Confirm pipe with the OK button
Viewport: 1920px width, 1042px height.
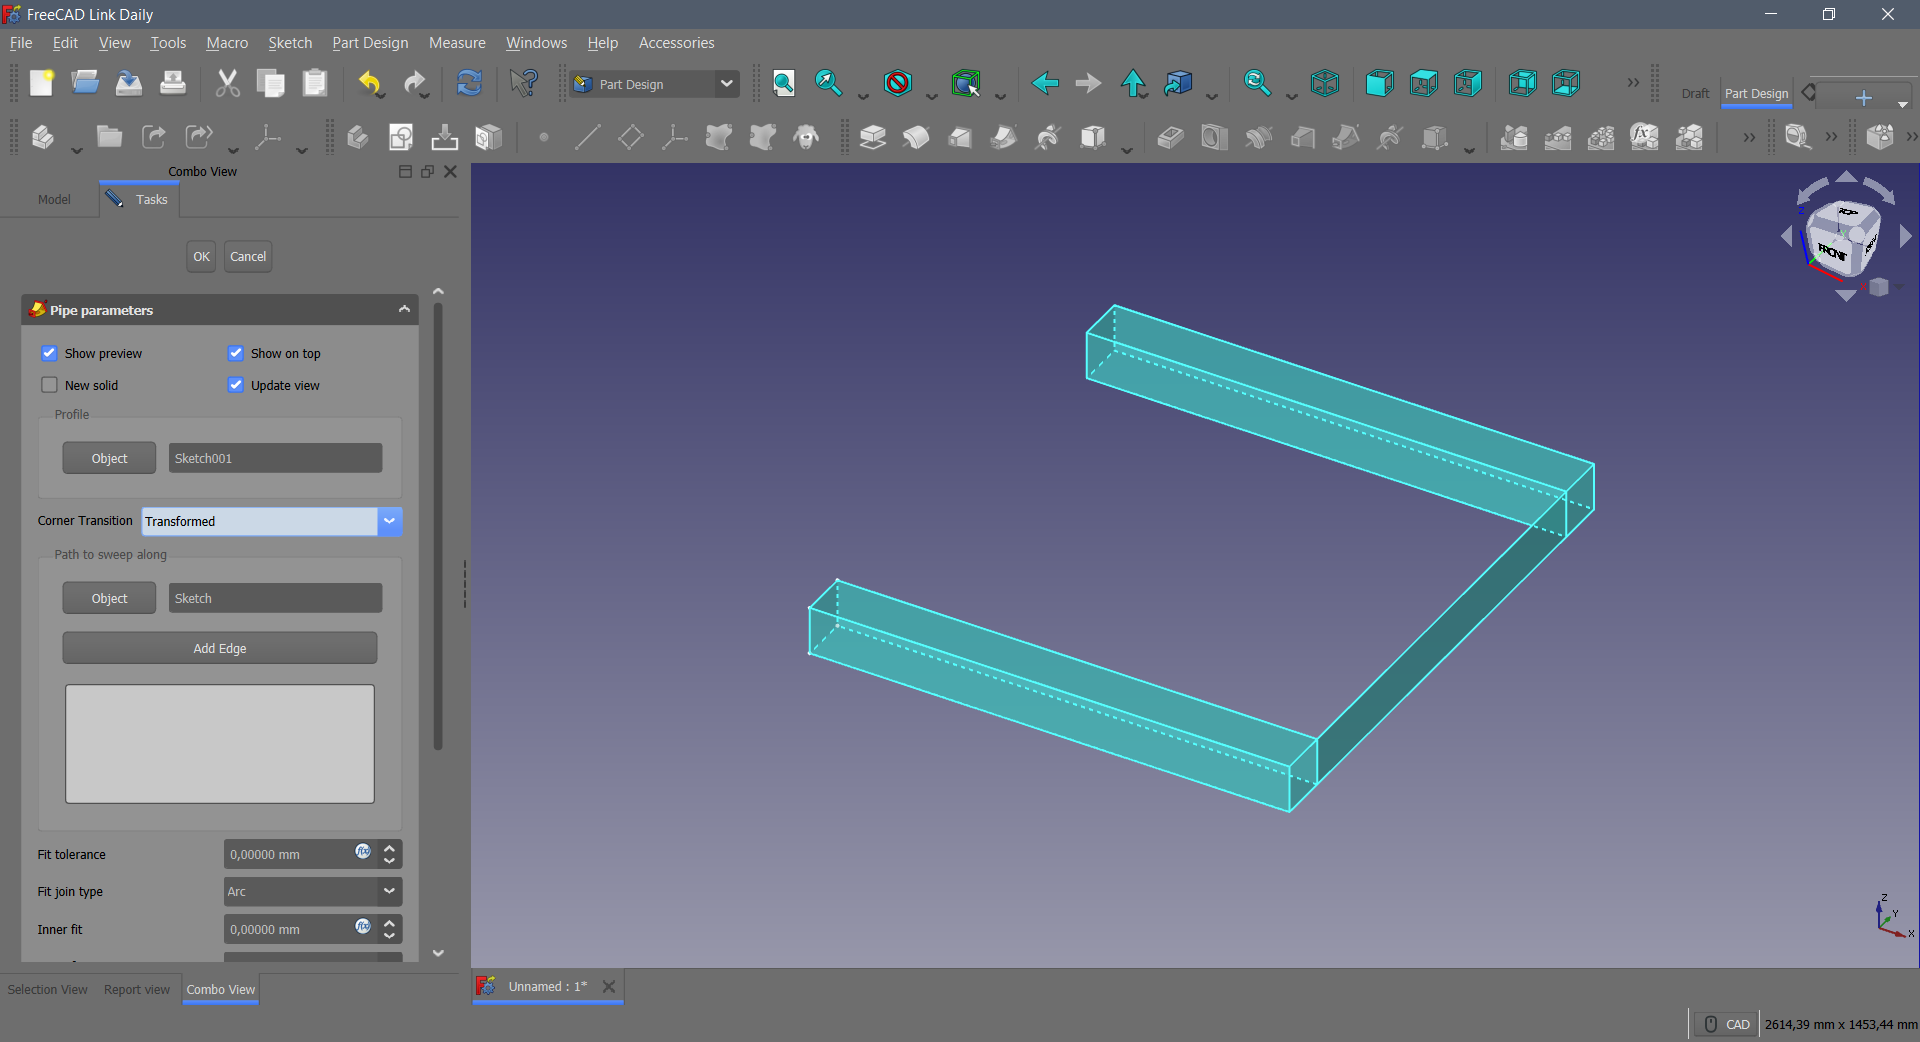[200, 256]
